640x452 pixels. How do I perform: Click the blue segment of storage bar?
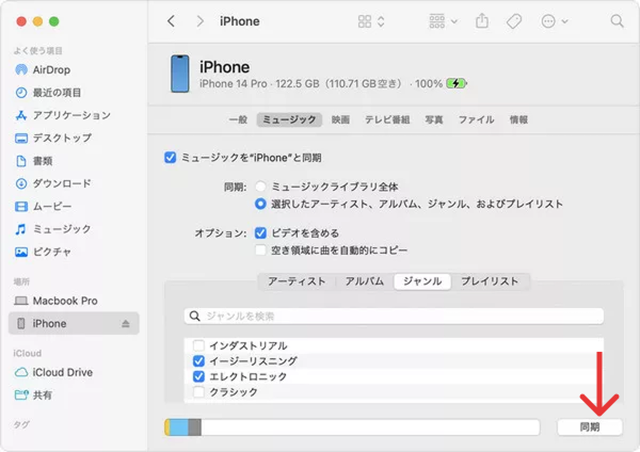click(x=179, y=427)
